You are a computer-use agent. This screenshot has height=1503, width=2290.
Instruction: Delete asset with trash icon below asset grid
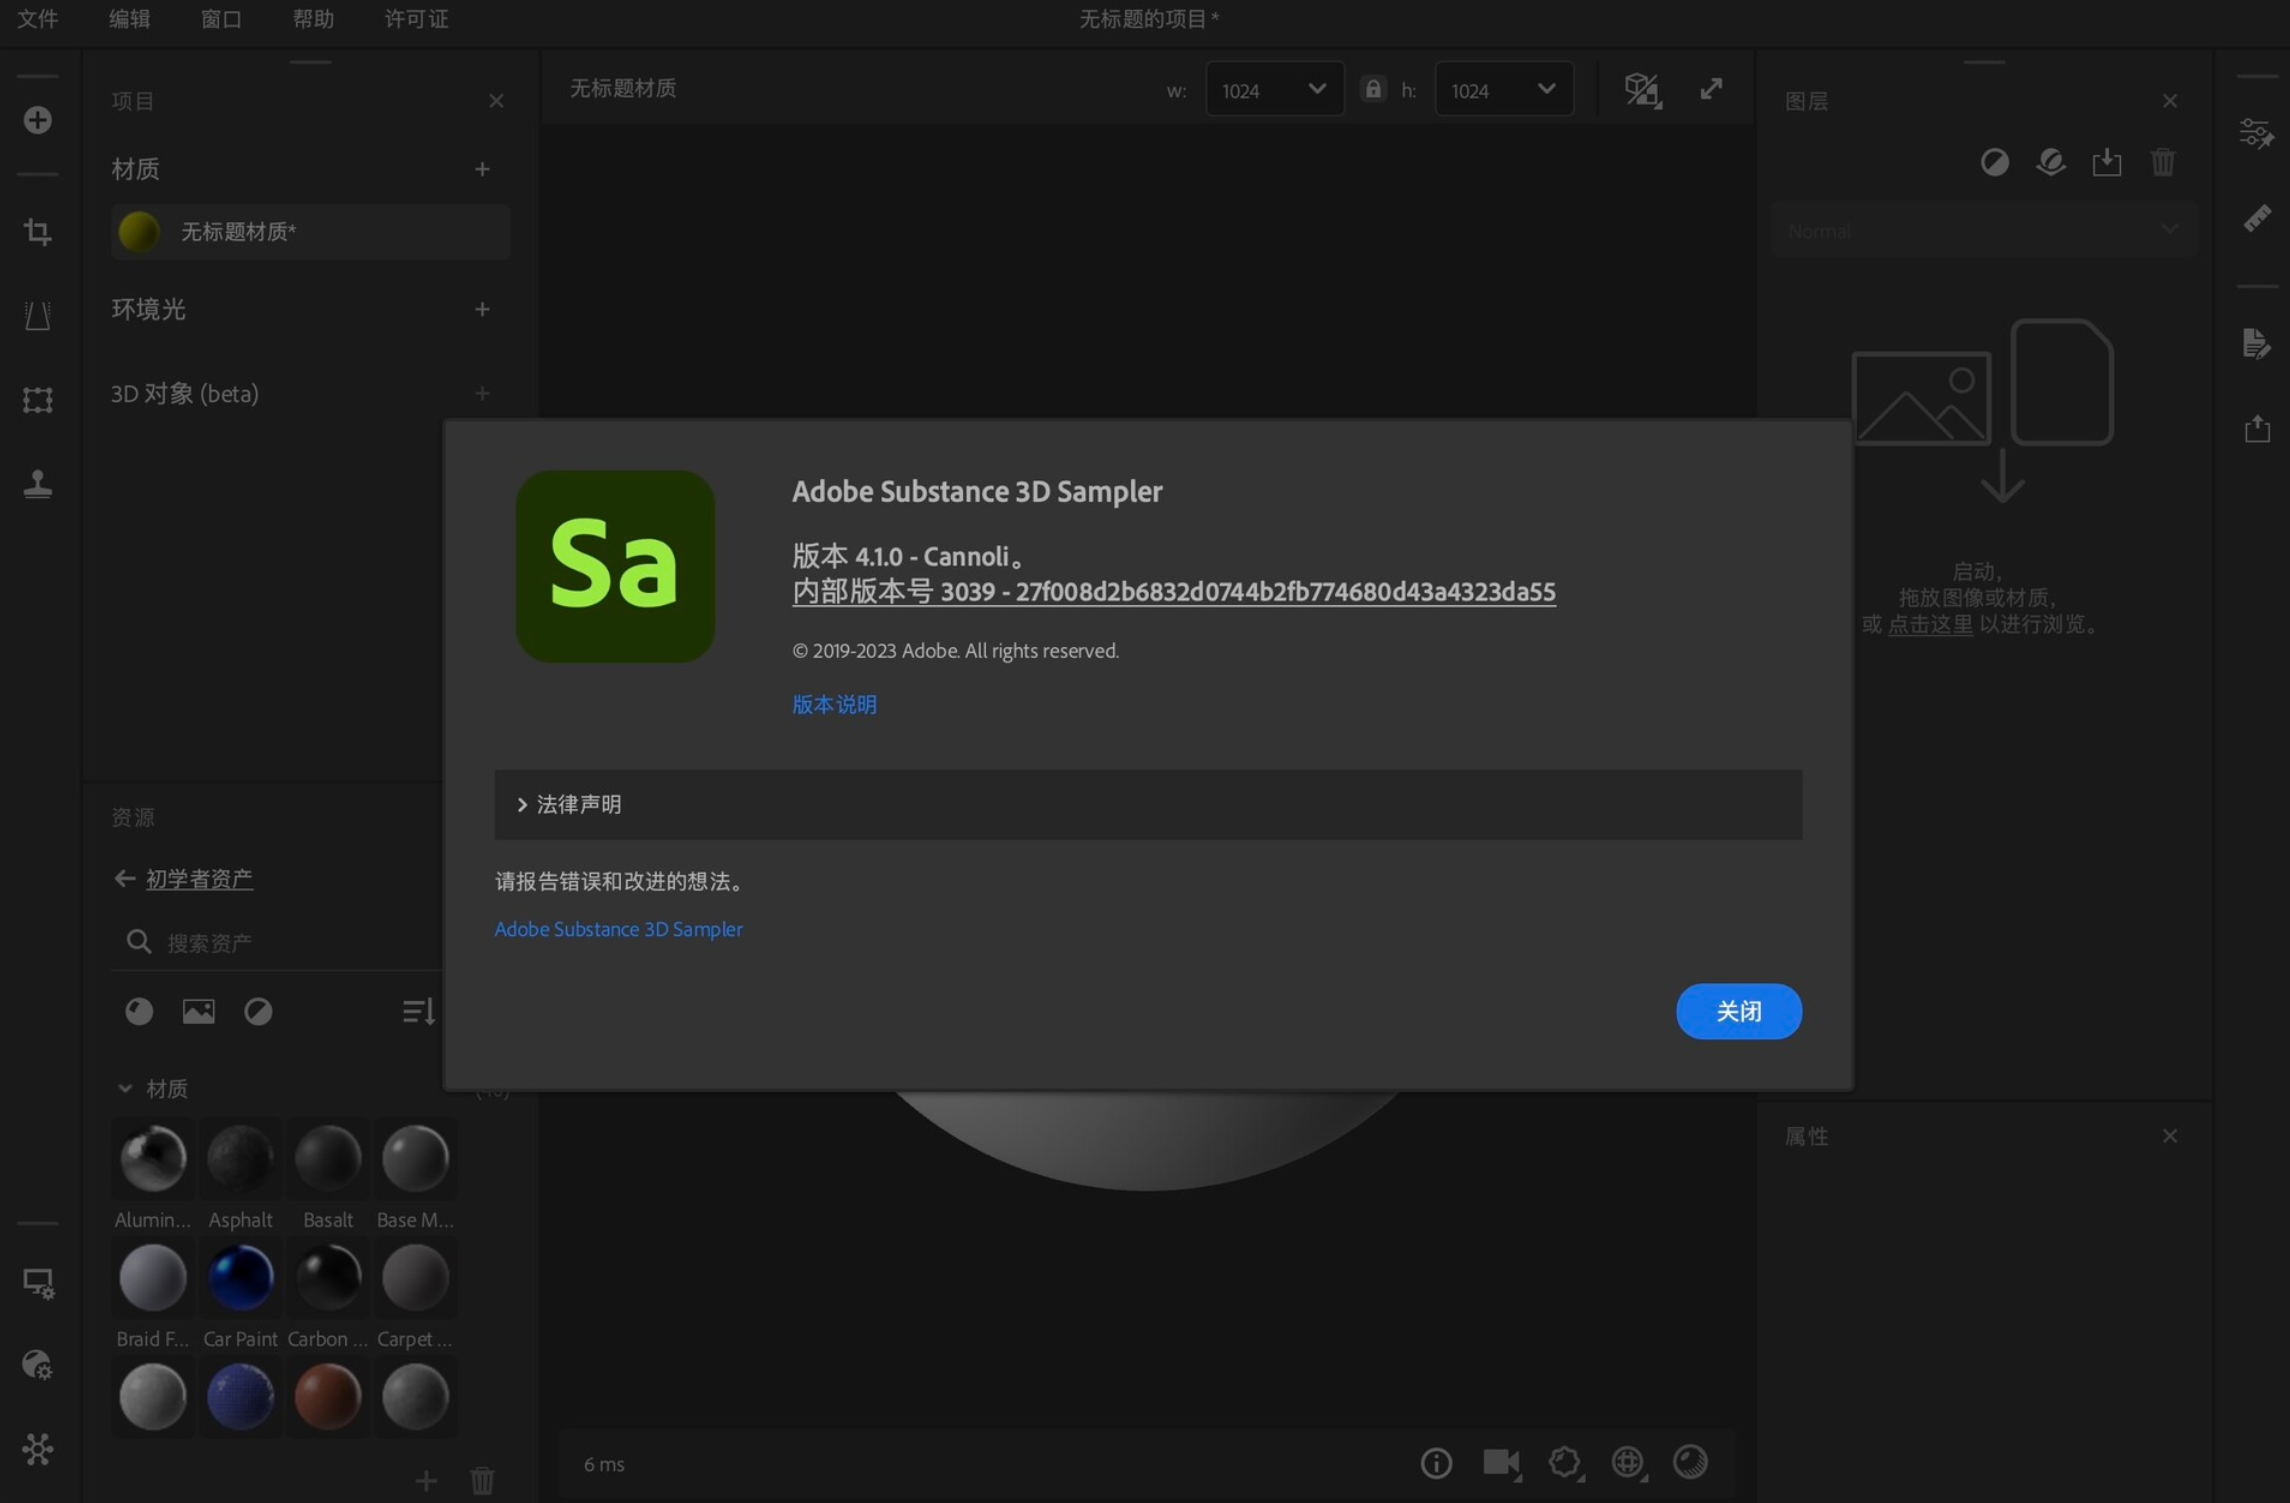(482, 1480)
